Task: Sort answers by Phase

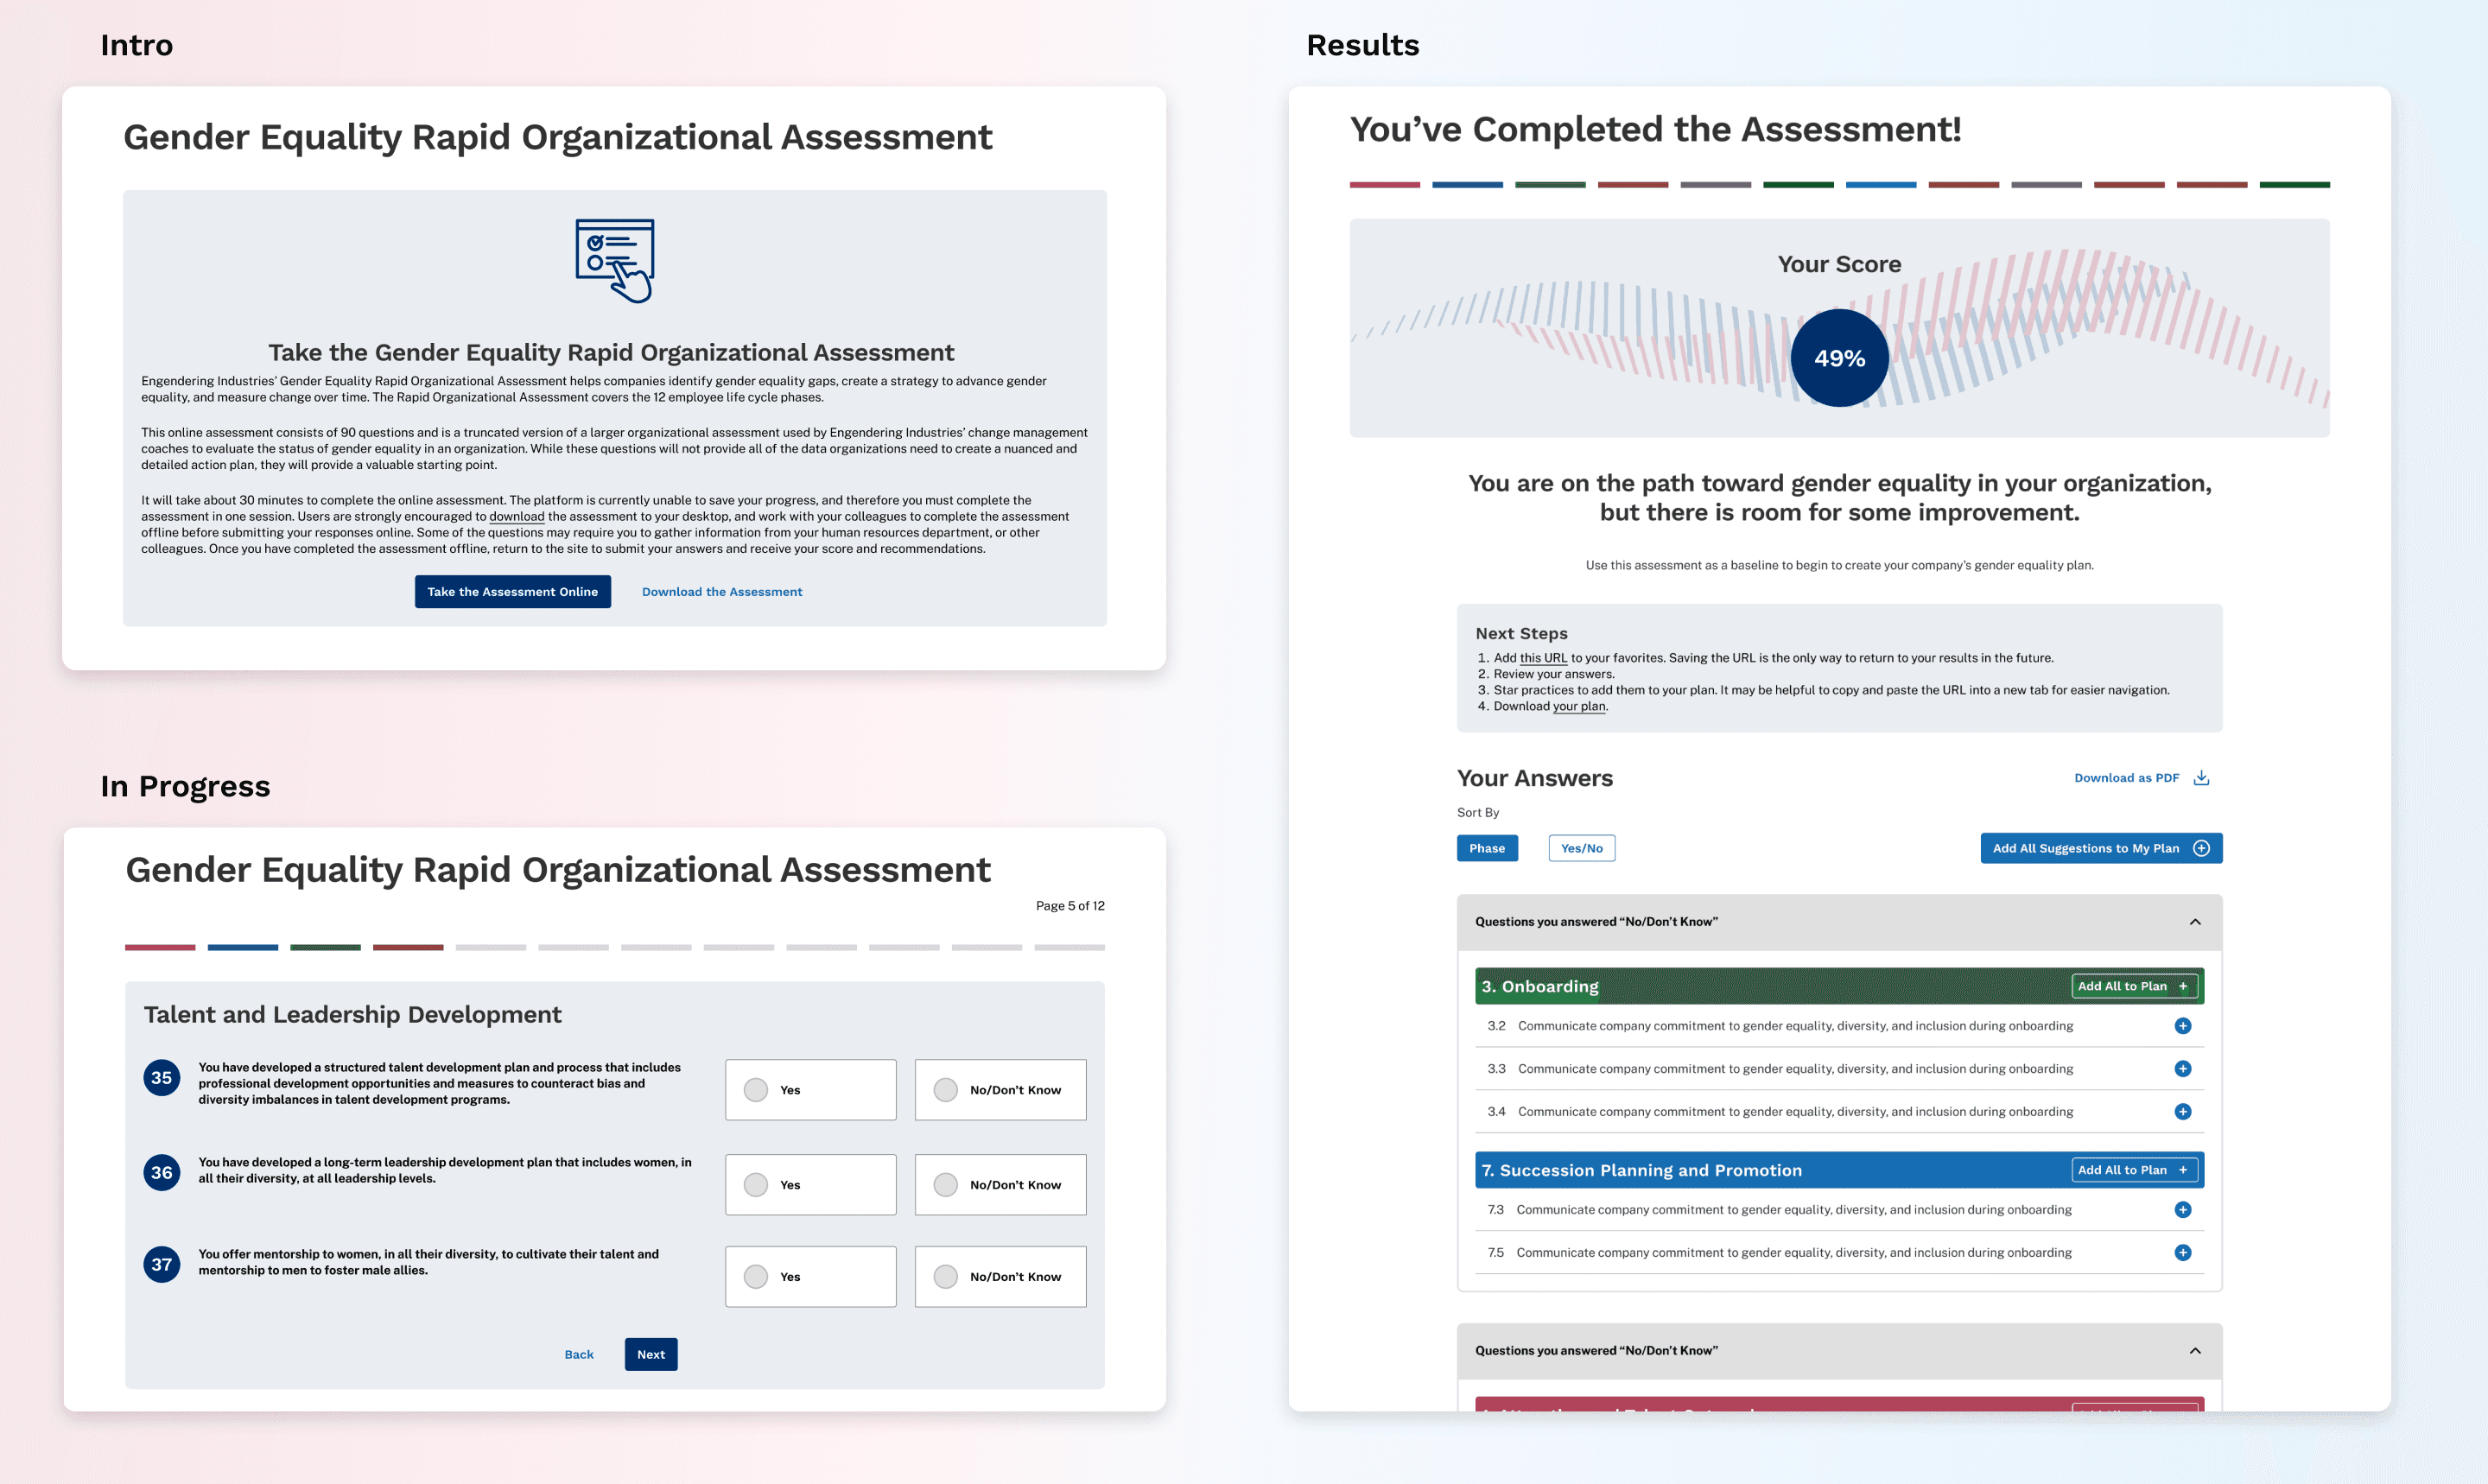Action: coord(1486,848)
